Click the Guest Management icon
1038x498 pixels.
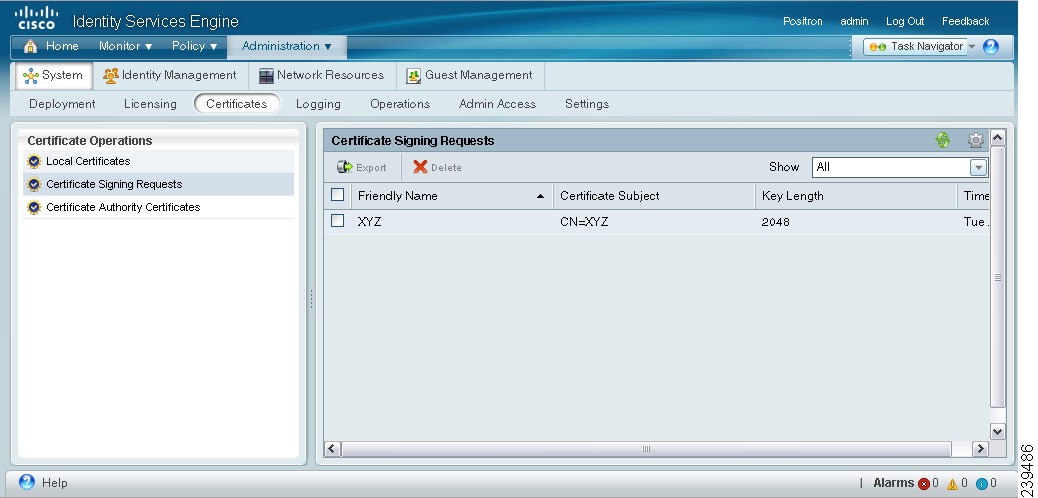click(414, 76)
